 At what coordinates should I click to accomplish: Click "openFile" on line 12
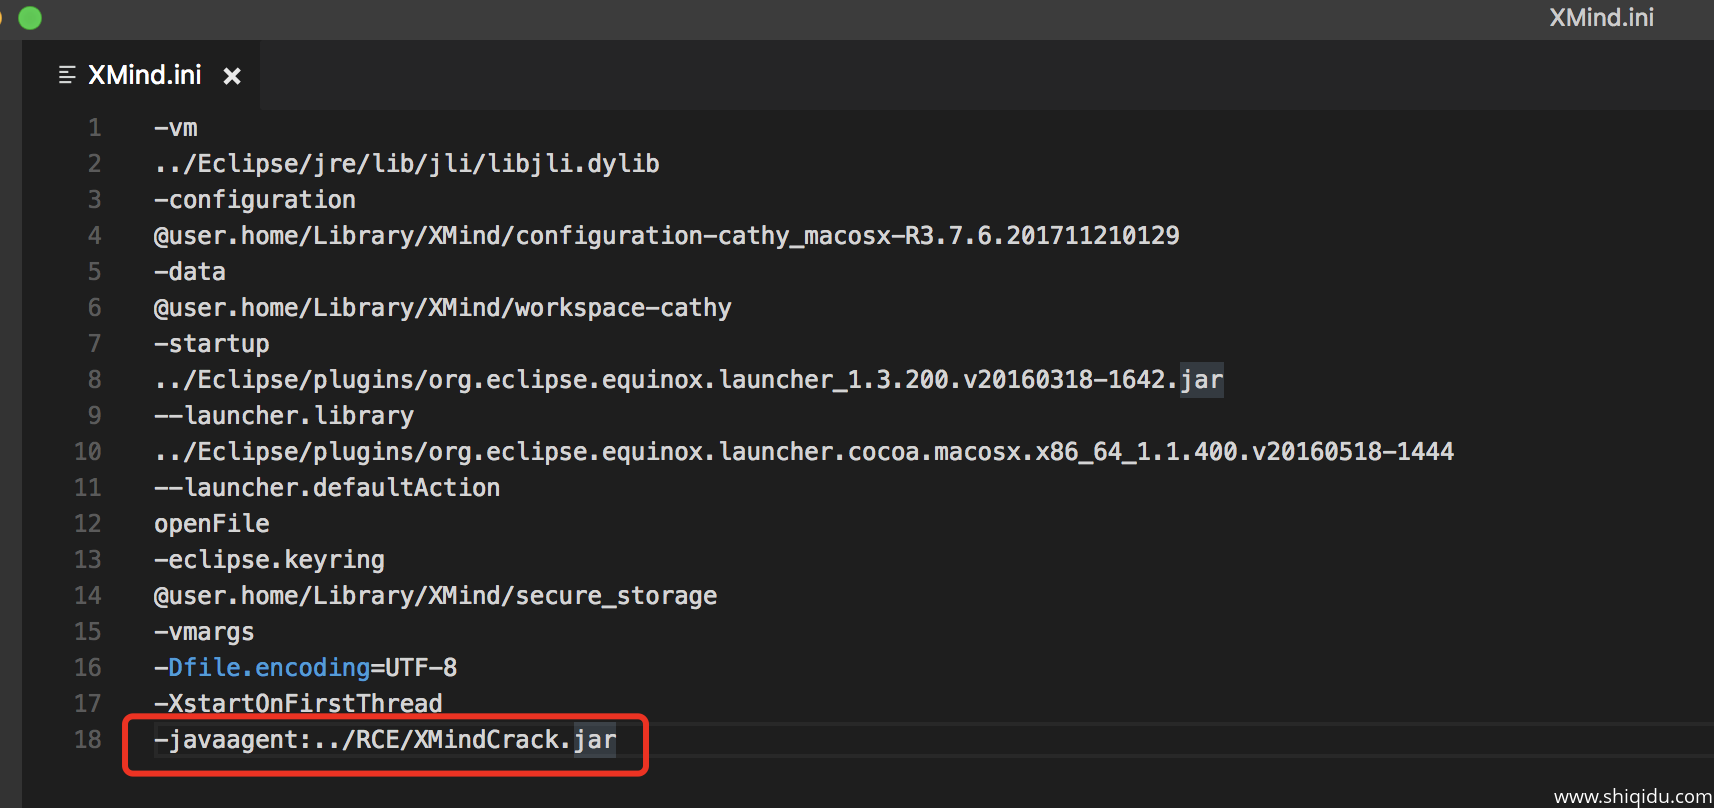tap(212, 524)
